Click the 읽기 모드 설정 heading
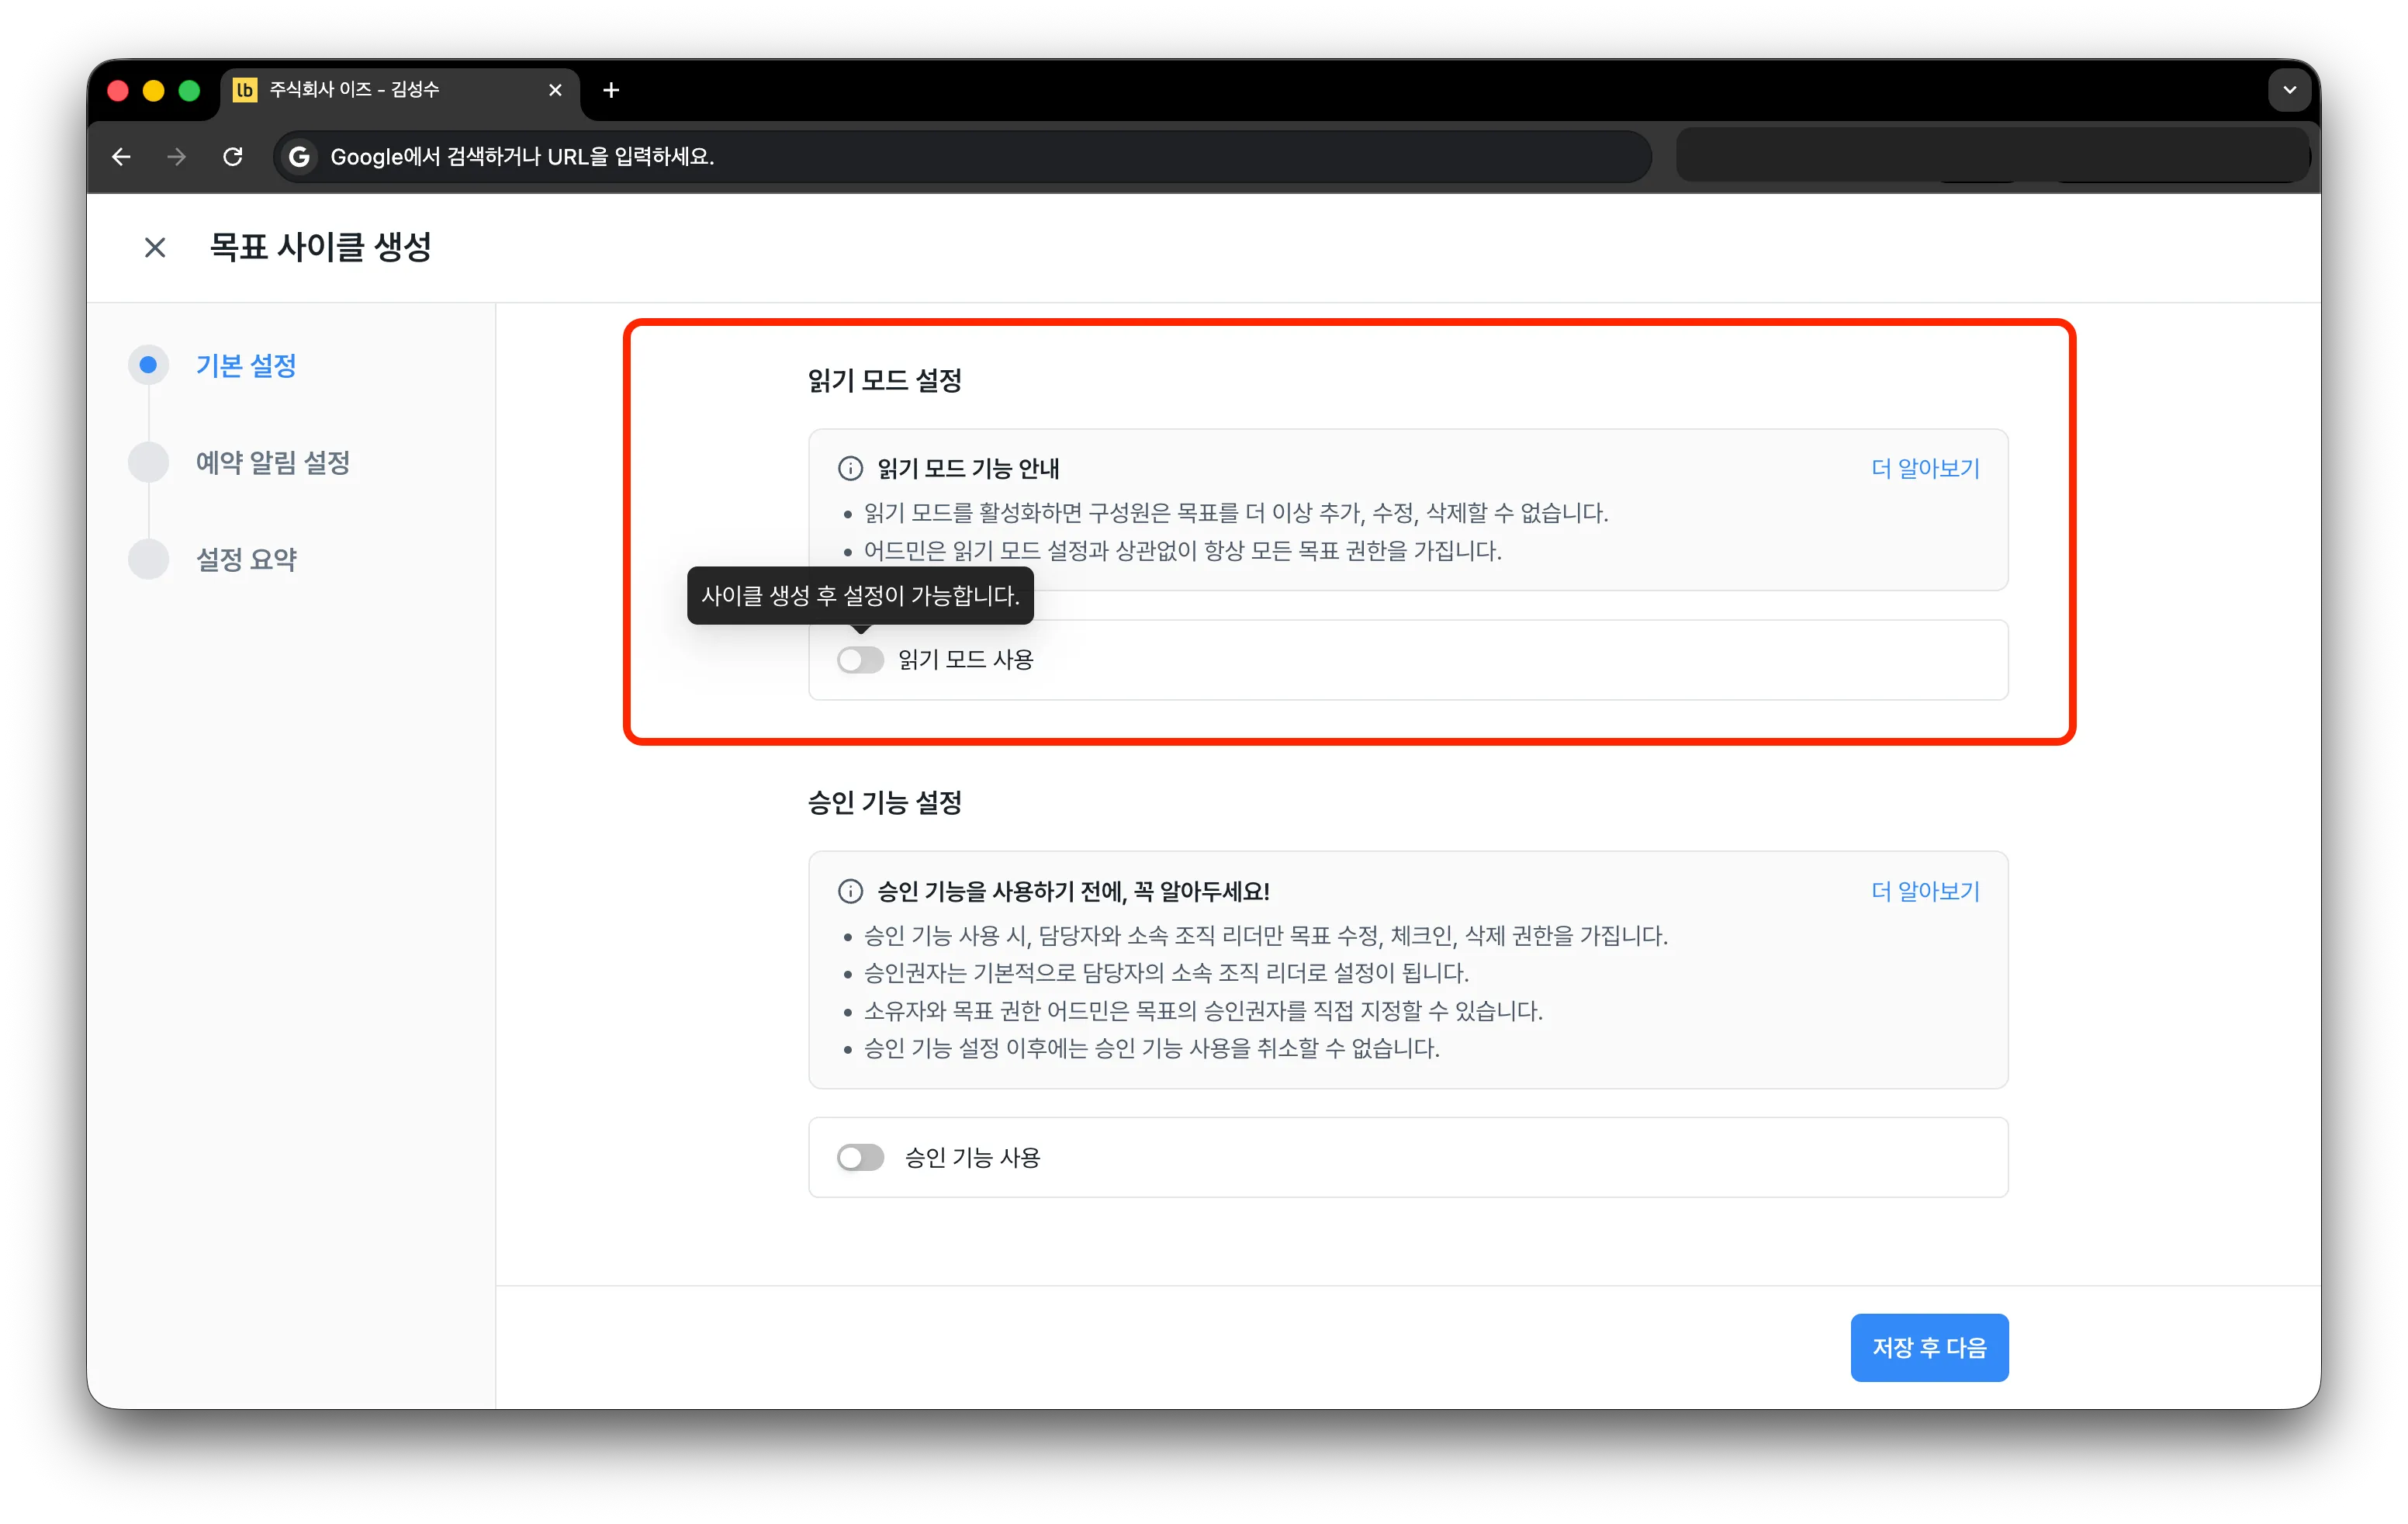 (x=885, y=381)
